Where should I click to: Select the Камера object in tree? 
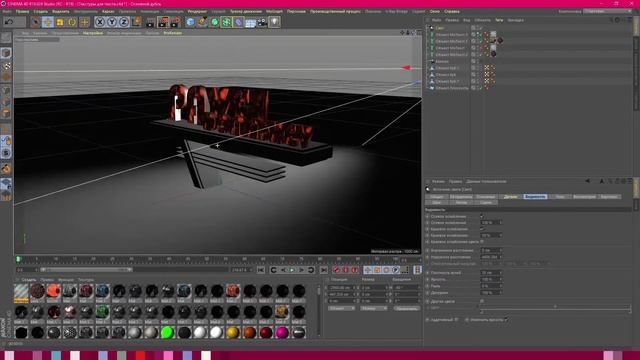pyautogui.click(x=442, y=62)
